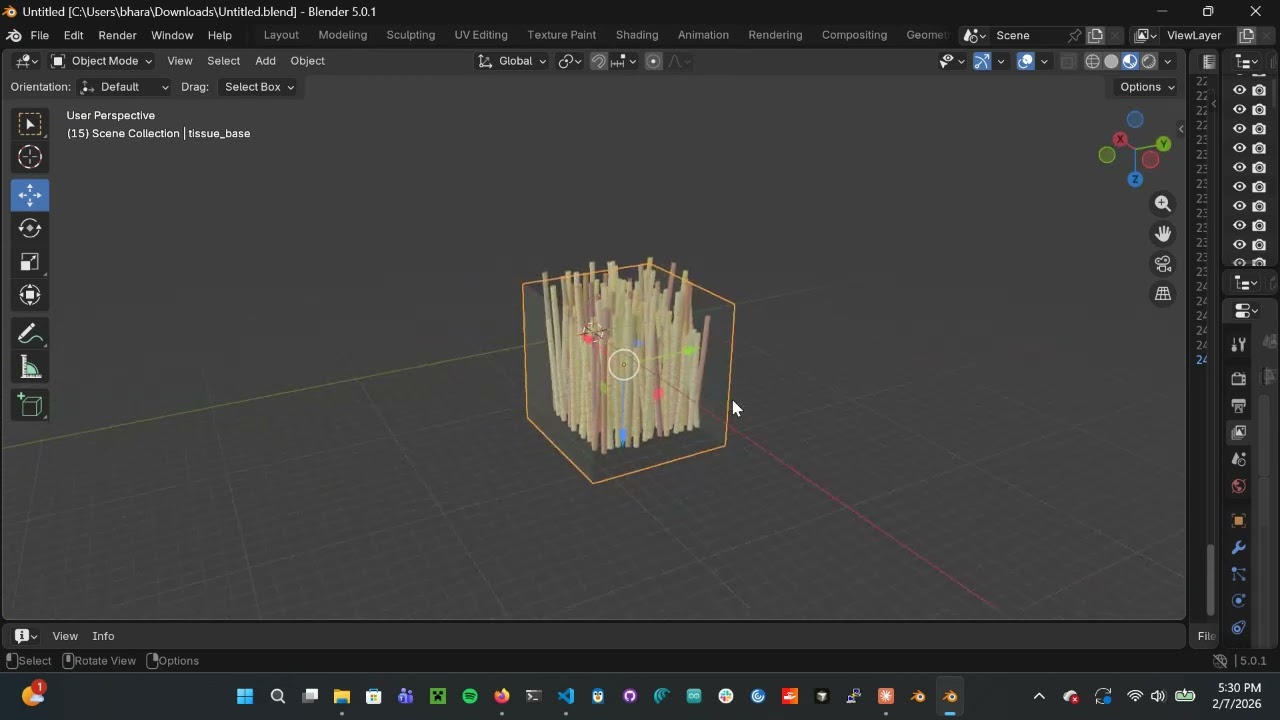1280x720 pixels.
Task: Open the Info editor View menu
Action: coord(65,636)
